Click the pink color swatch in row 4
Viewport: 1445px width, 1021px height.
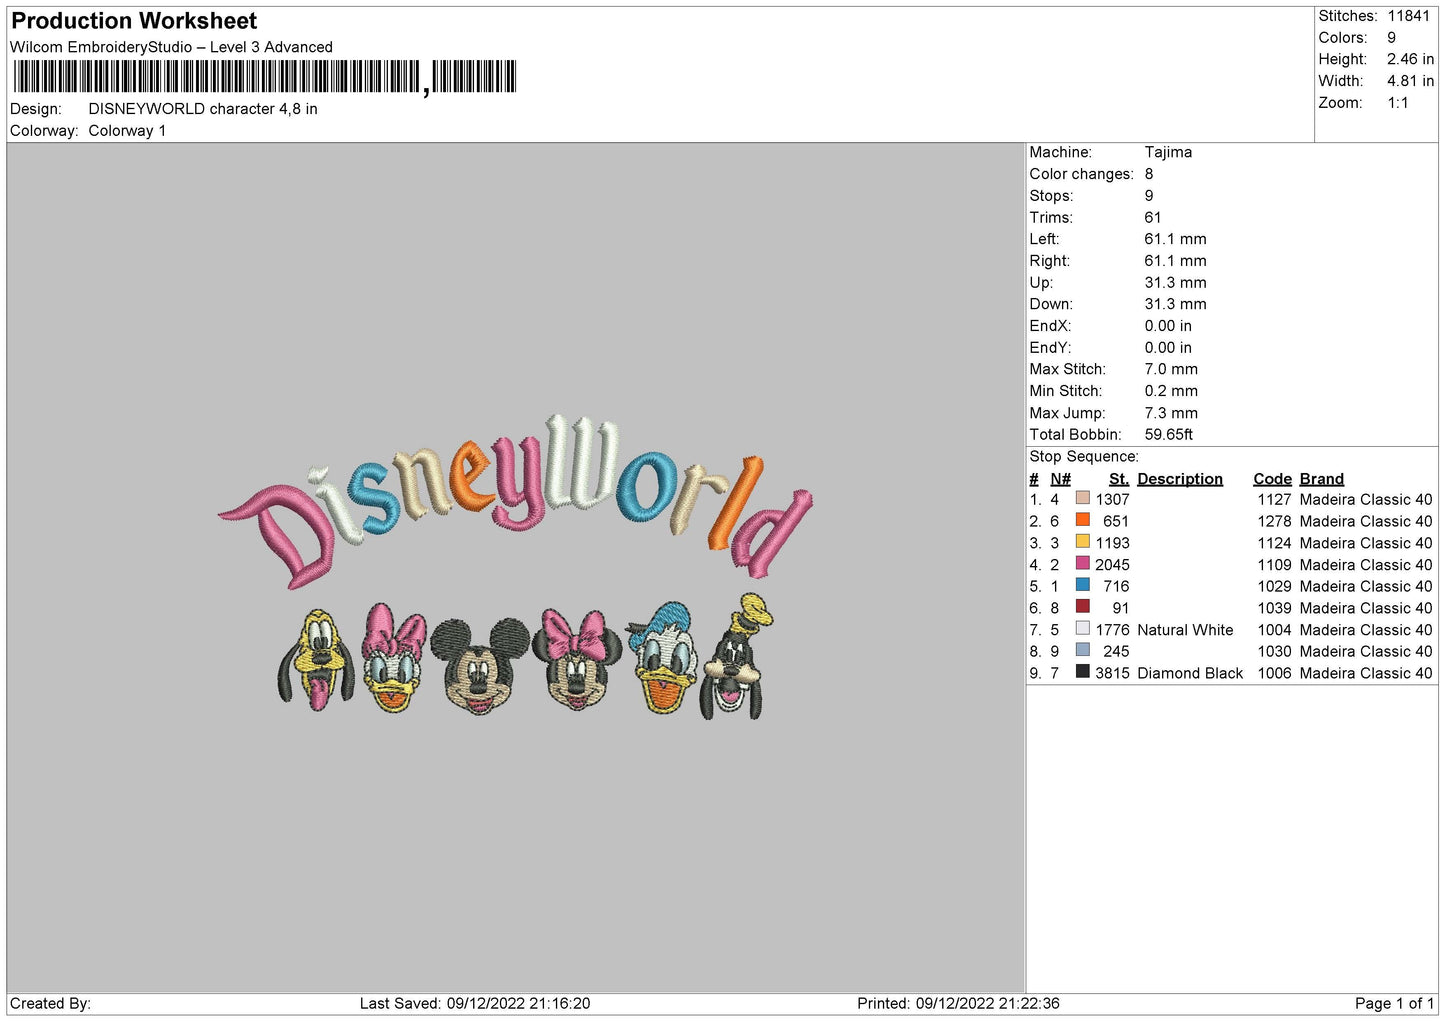pyautogui.click(x=1082, y=563)
